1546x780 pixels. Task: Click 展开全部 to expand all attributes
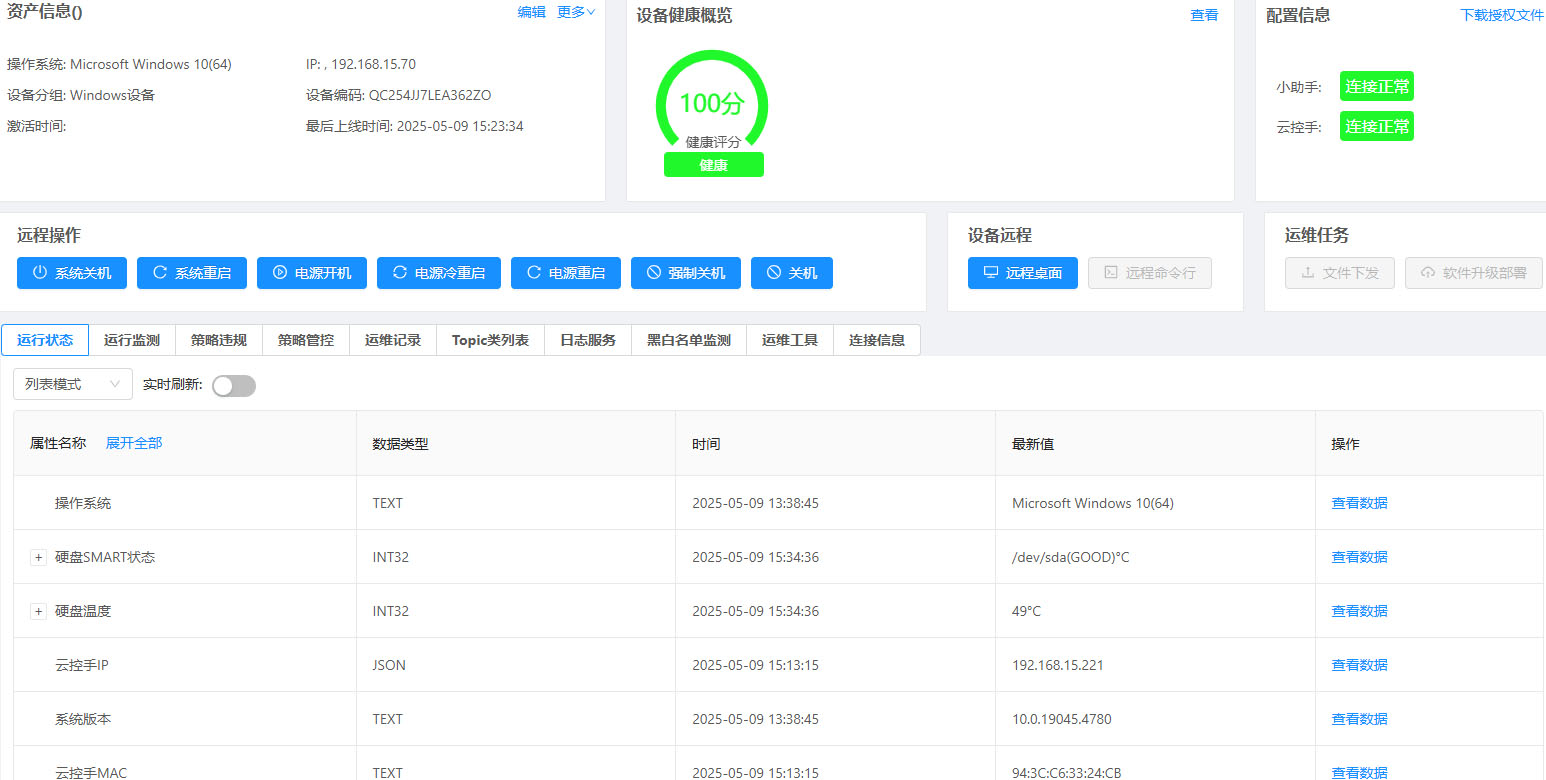pyautogui.click(x=134, y=443)
